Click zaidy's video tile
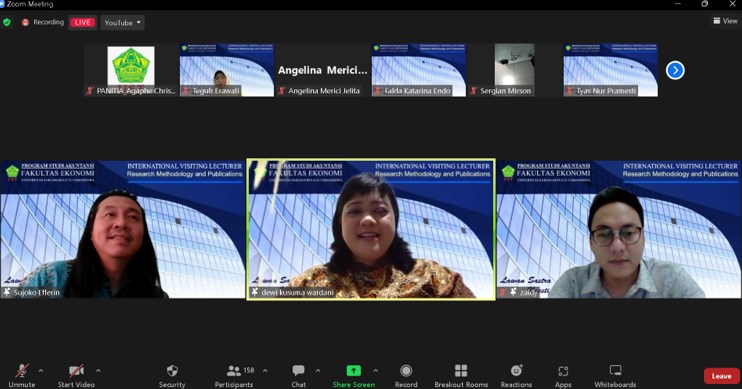Screen dimensions: 742x389 [619, 230]
